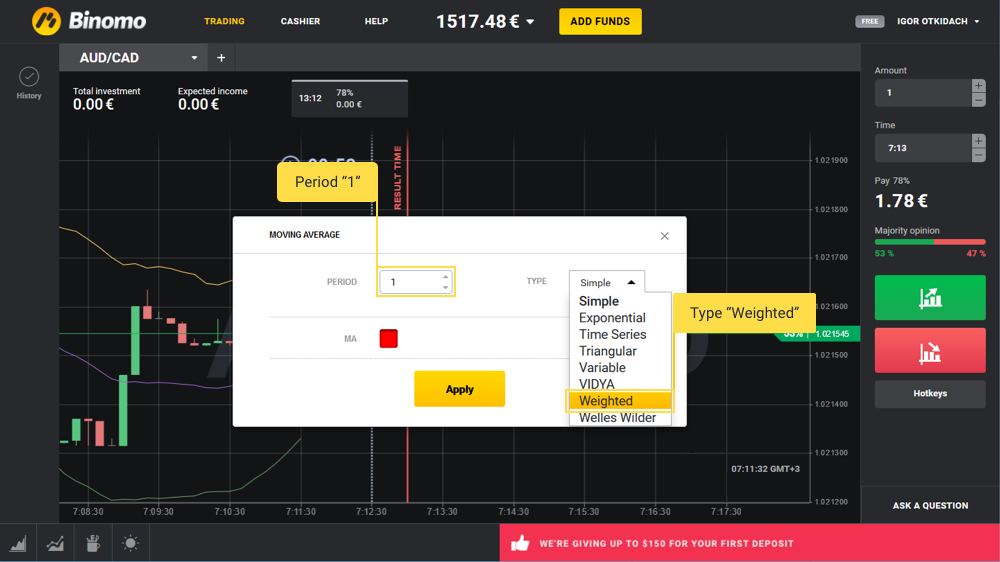1000x562 pixels.
Task: Increment the Period value spinner up
Action: click(445, 277)
